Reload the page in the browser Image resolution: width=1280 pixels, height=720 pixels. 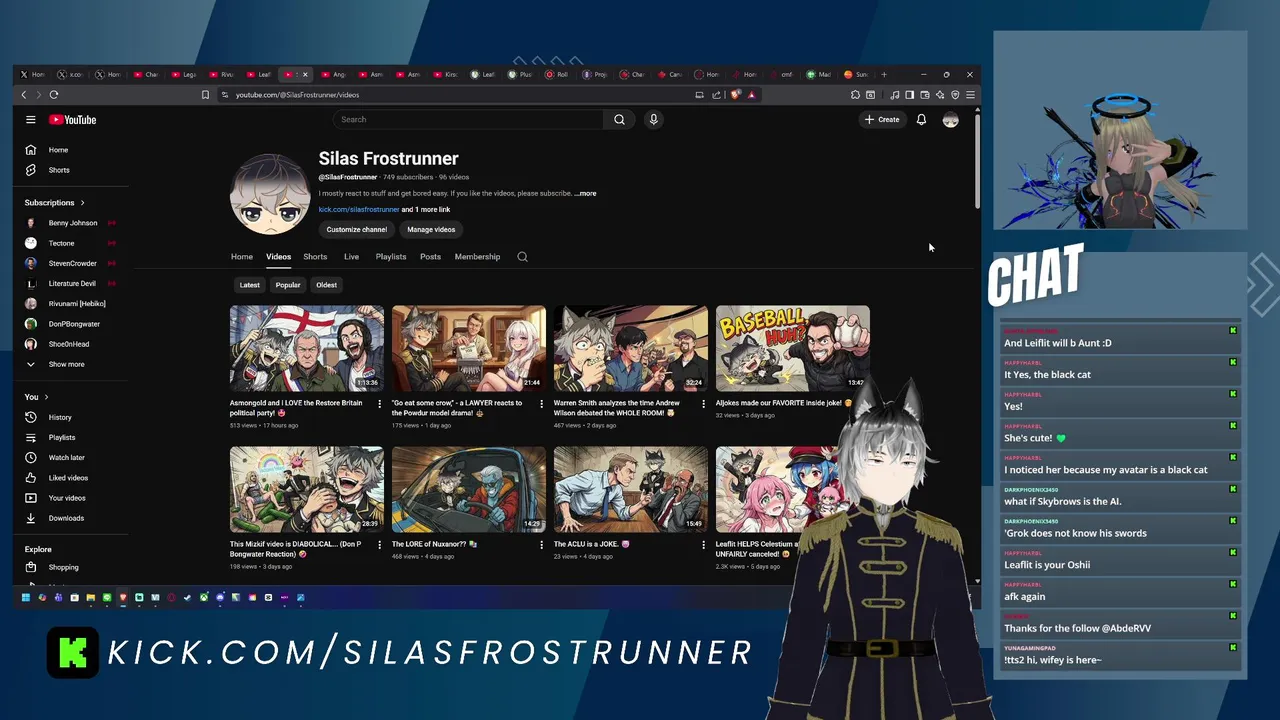tap(54, 95)
